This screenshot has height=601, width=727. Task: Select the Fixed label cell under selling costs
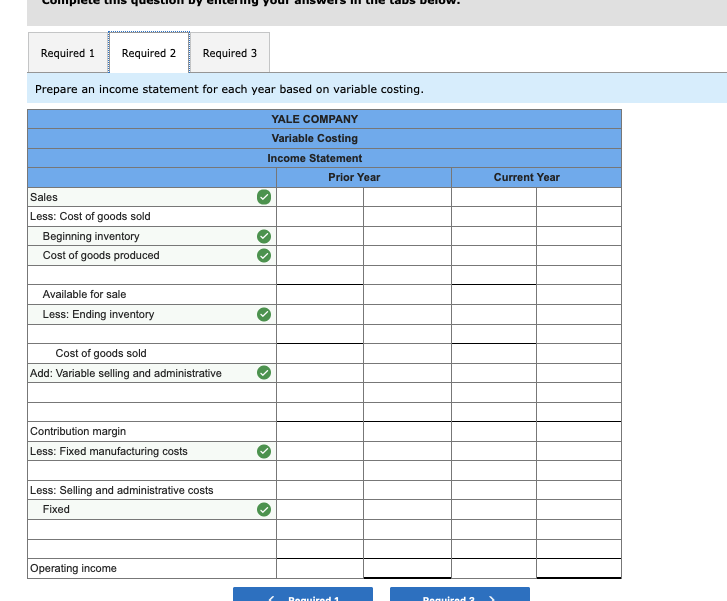coord(152,510)
